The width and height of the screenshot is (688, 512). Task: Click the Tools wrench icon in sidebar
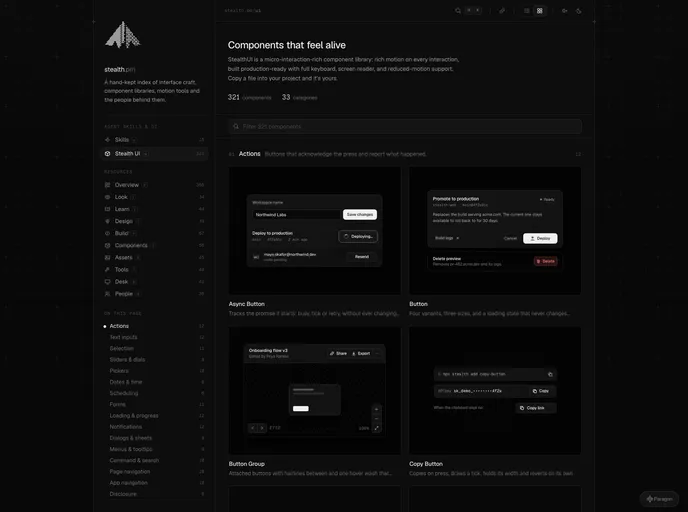tap(108, 269)
